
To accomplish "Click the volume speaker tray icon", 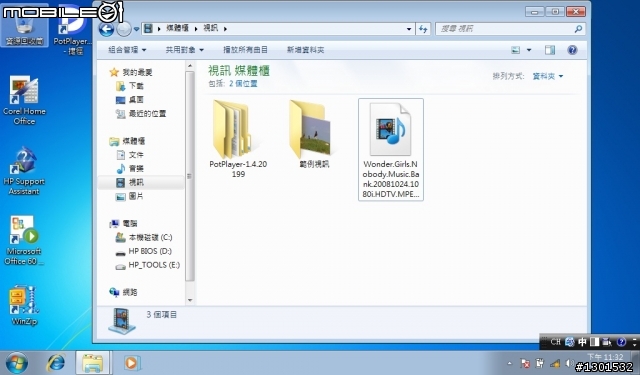I will pos(569,363).
